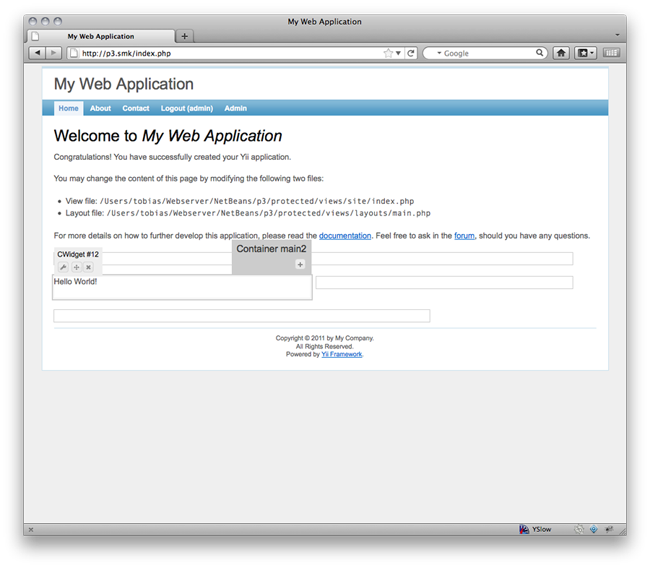Close the status bar add-on with the x
Viewport: 650px width, 568px height.
pyautogui.click(x=31, y=529)
